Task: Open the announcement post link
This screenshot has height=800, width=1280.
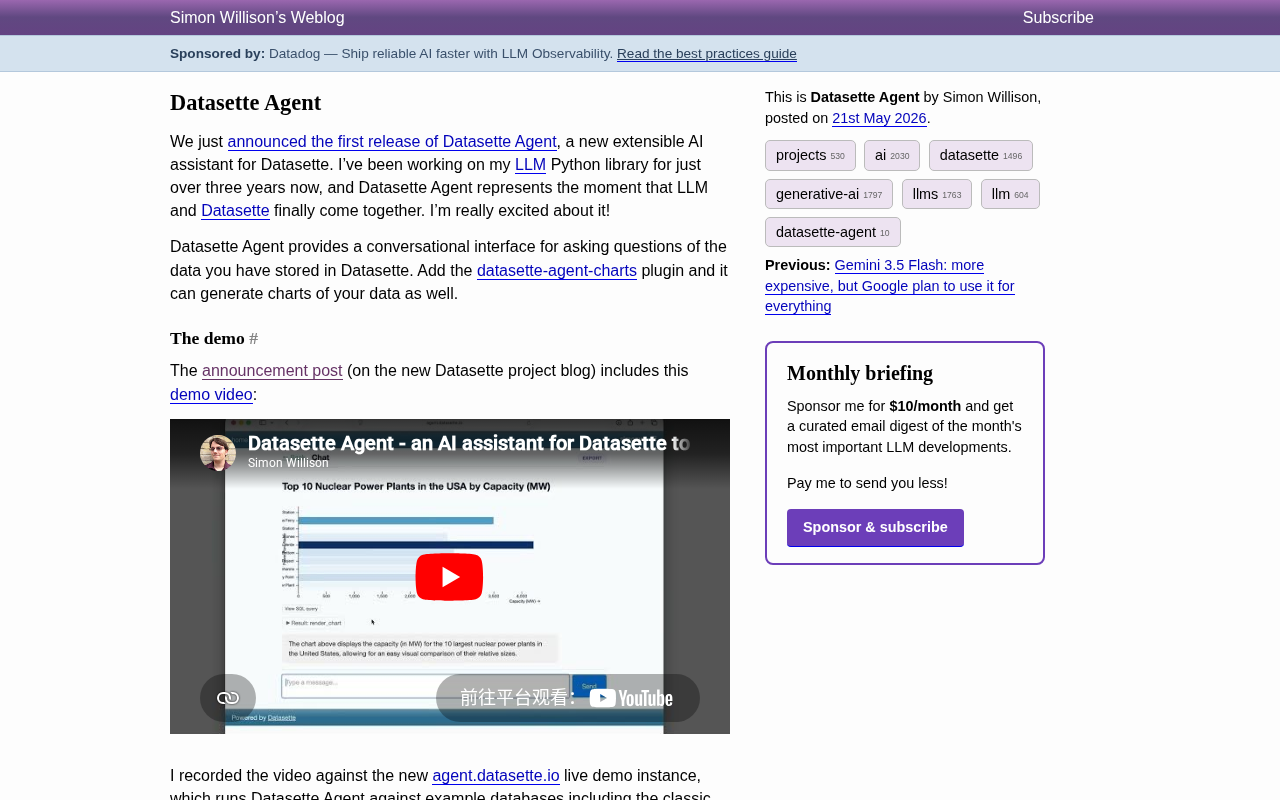Action: 272,371
